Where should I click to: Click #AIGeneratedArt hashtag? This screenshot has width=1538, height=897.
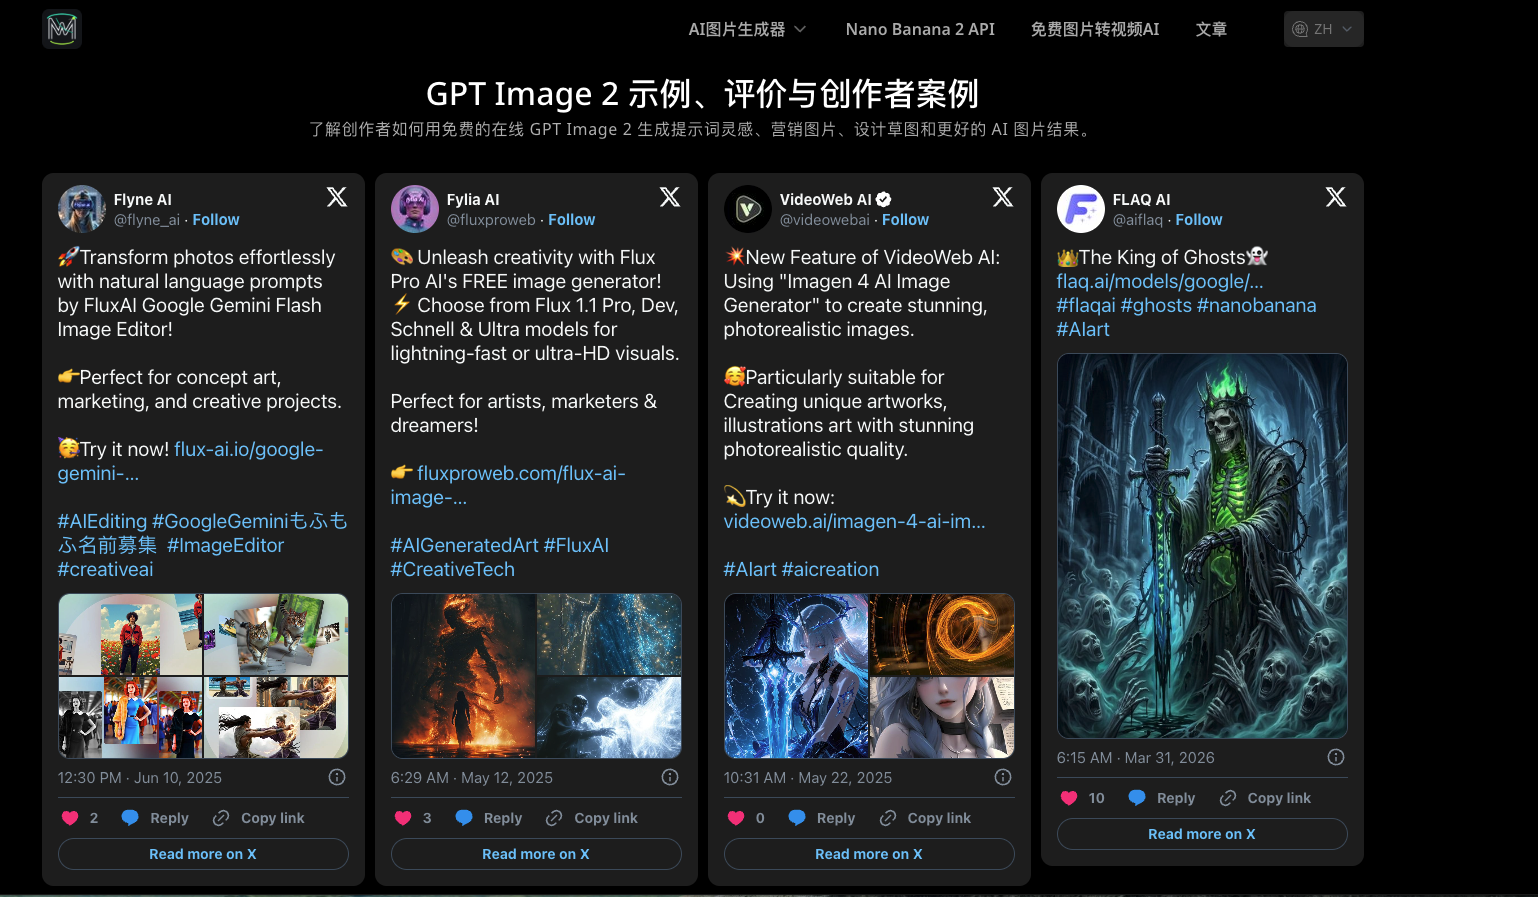(x=465, y=545)
